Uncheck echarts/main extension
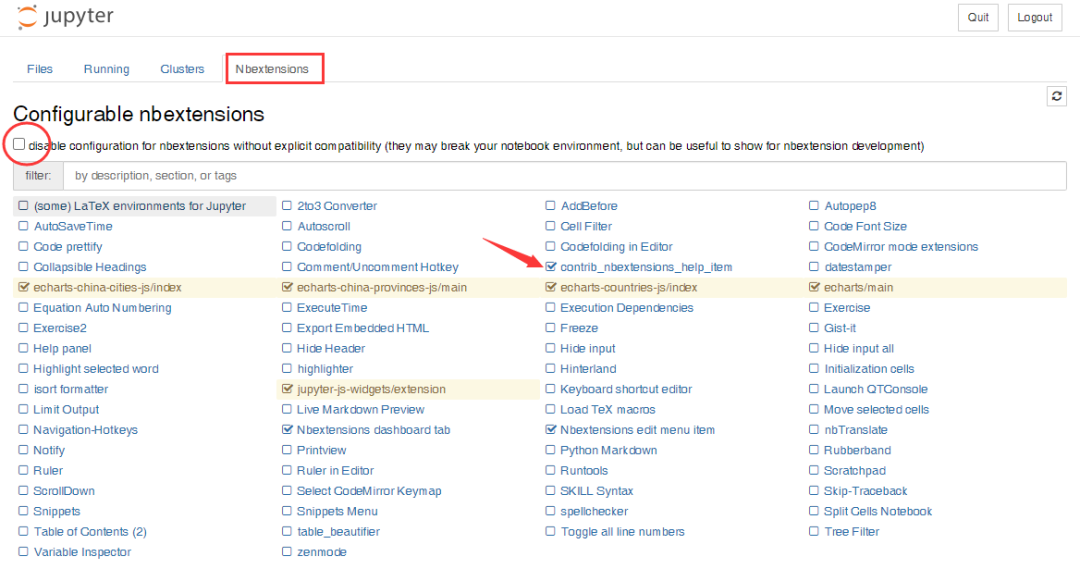This screenshot has height=569, width=1080. [x=814, y=287]
